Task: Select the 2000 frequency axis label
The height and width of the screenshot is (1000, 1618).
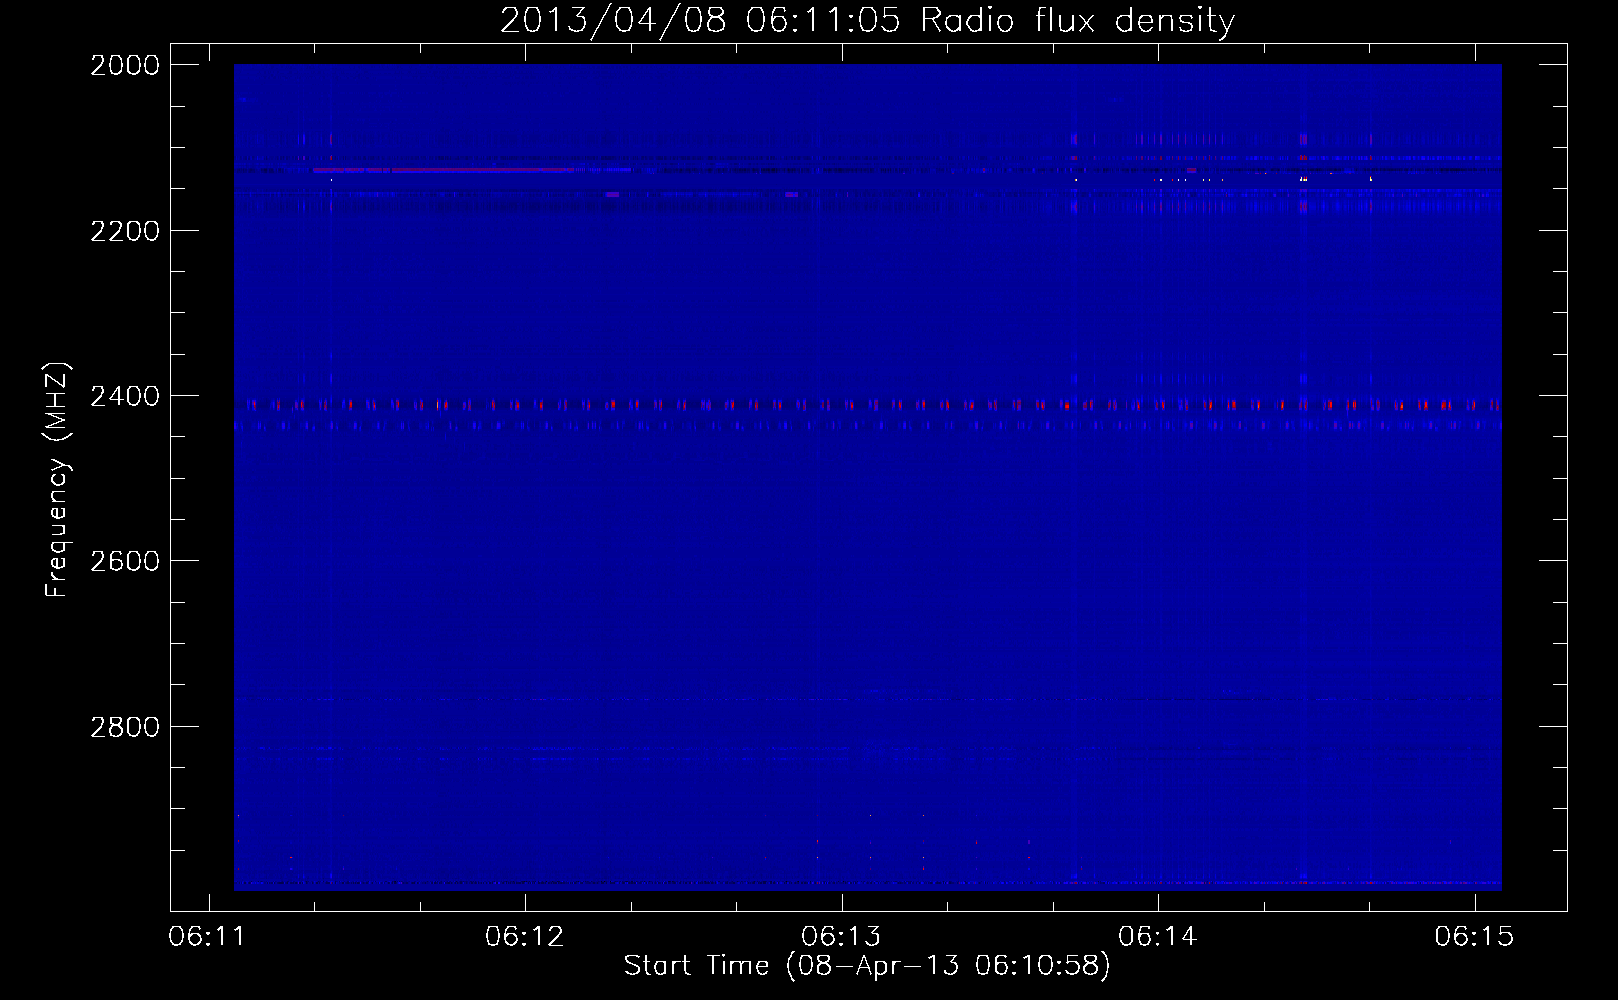Action: click(125, 65)
